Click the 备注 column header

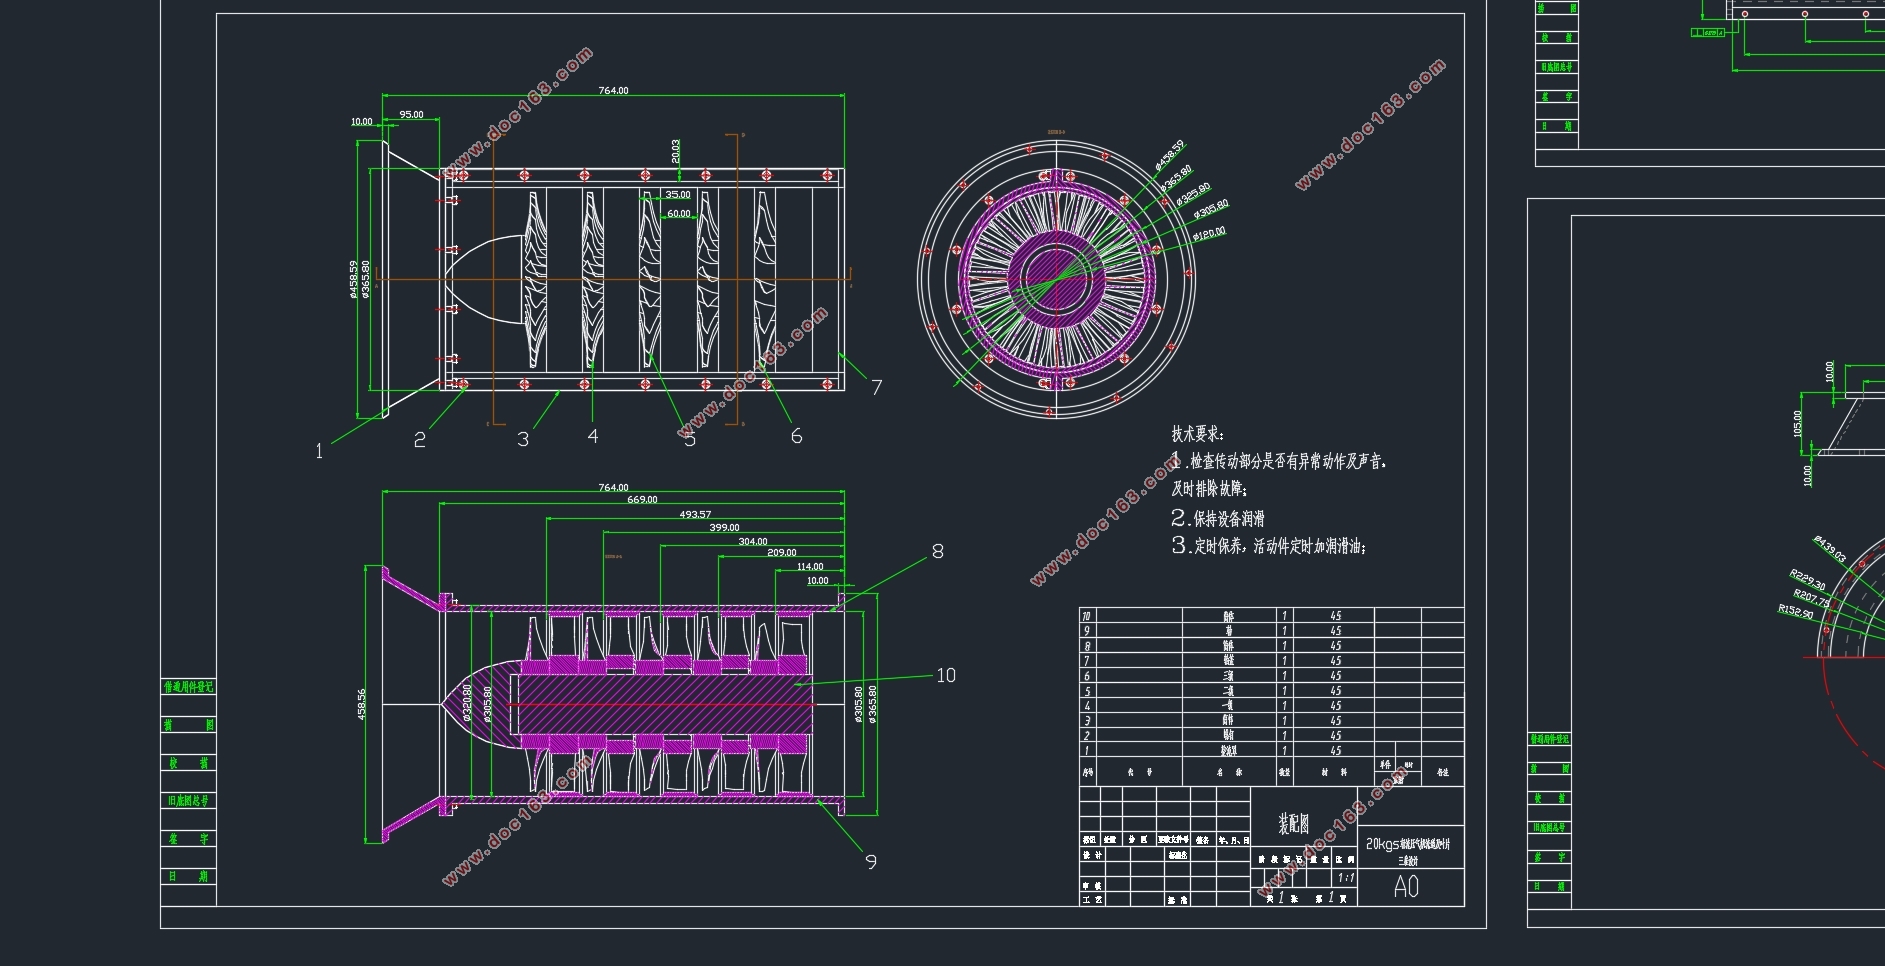tap(1443, 772)
